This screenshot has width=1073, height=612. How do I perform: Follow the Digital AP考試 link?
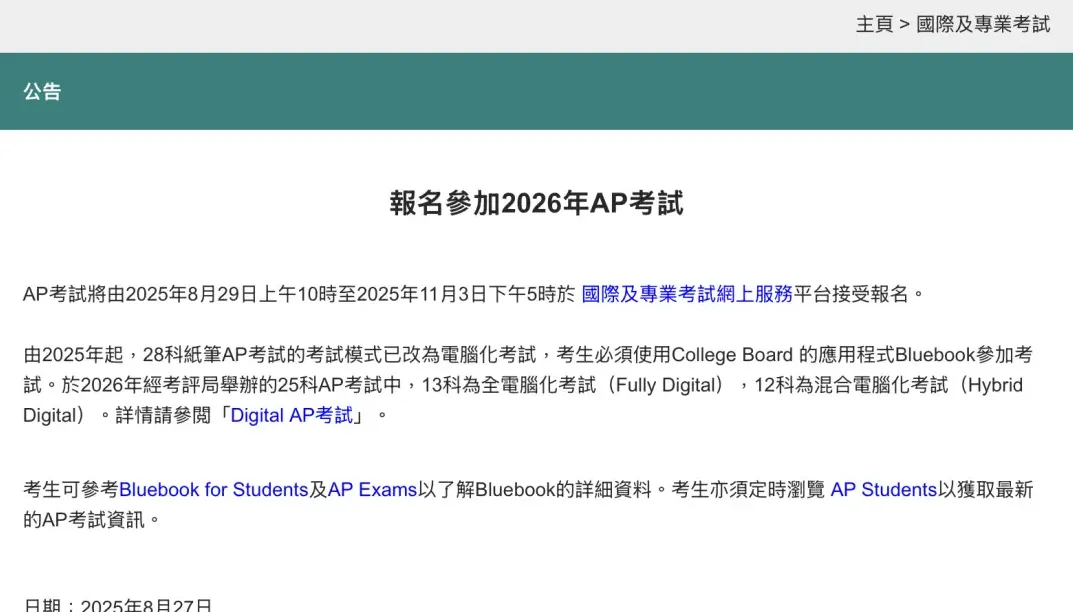click(x=292, y=416)
